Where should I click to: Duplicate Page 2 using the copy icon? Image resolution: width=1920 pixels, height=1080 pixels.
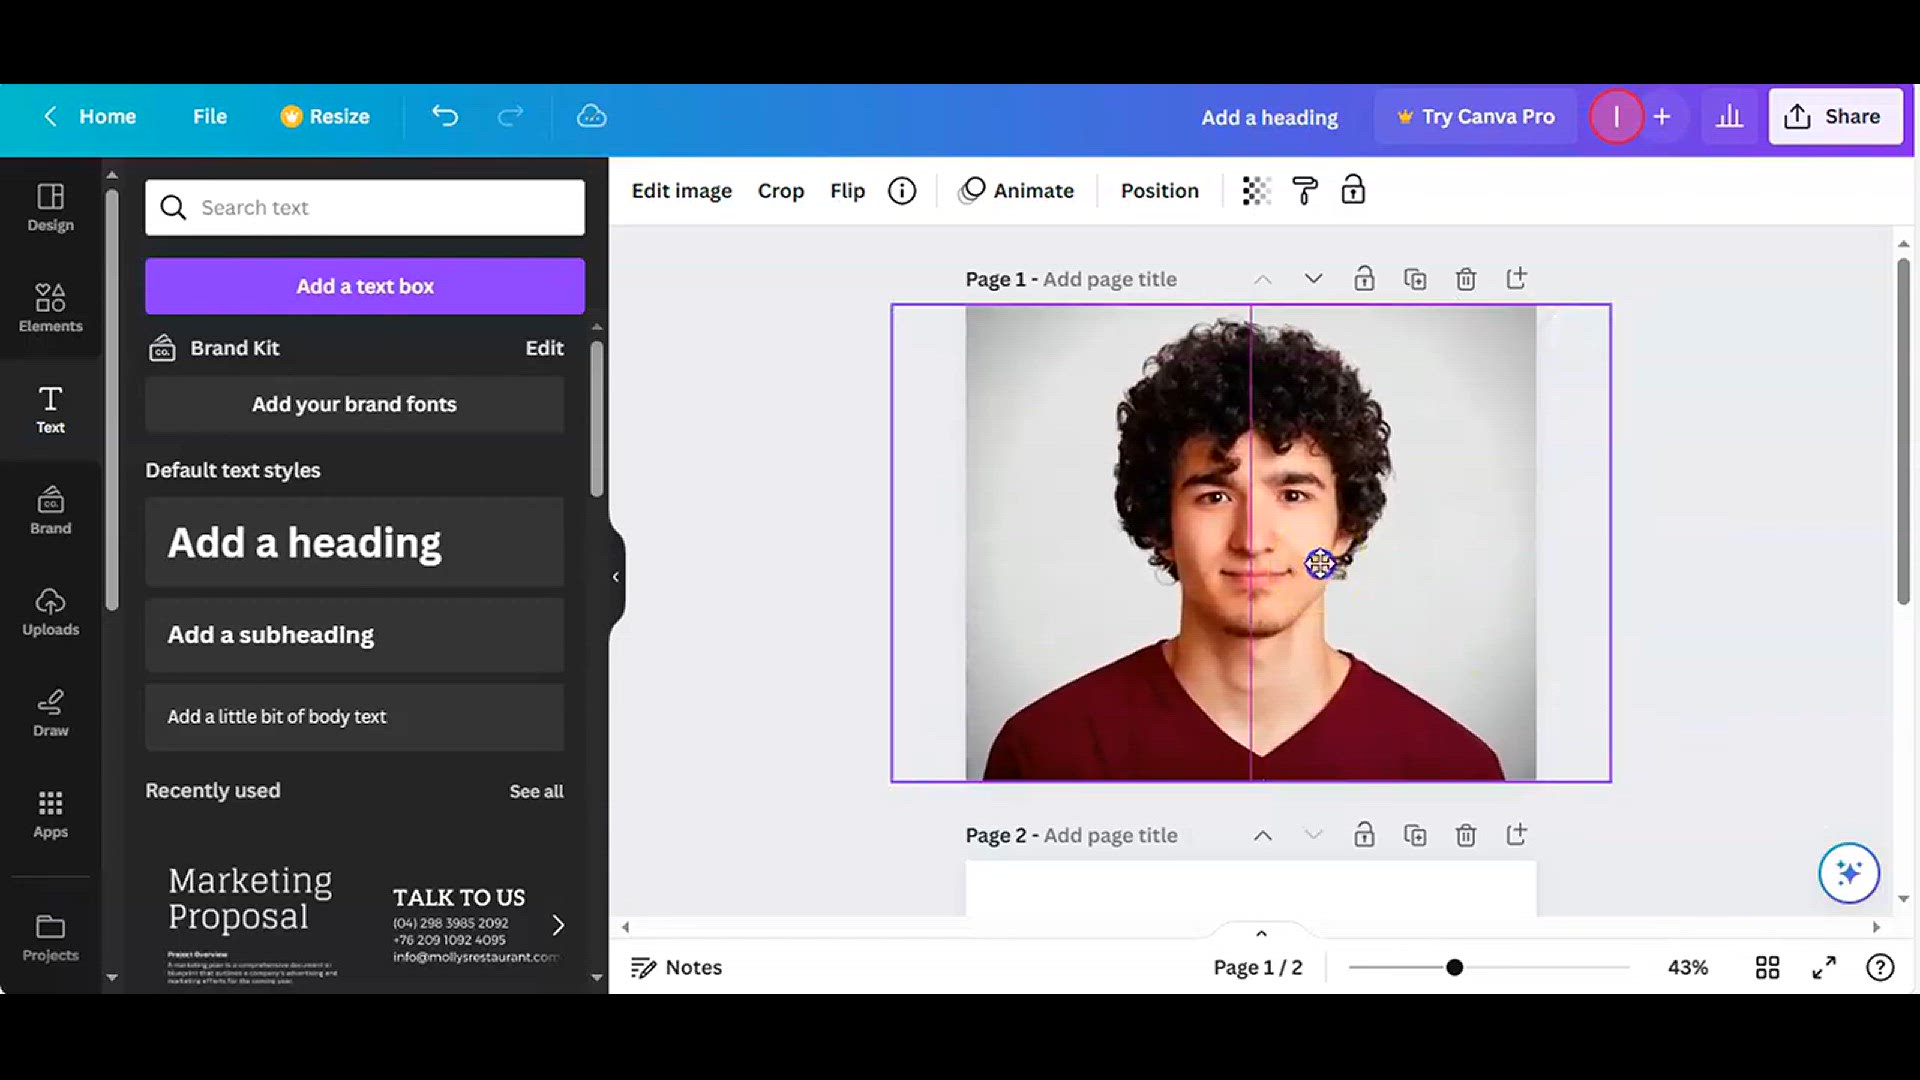pos(1415,835)
